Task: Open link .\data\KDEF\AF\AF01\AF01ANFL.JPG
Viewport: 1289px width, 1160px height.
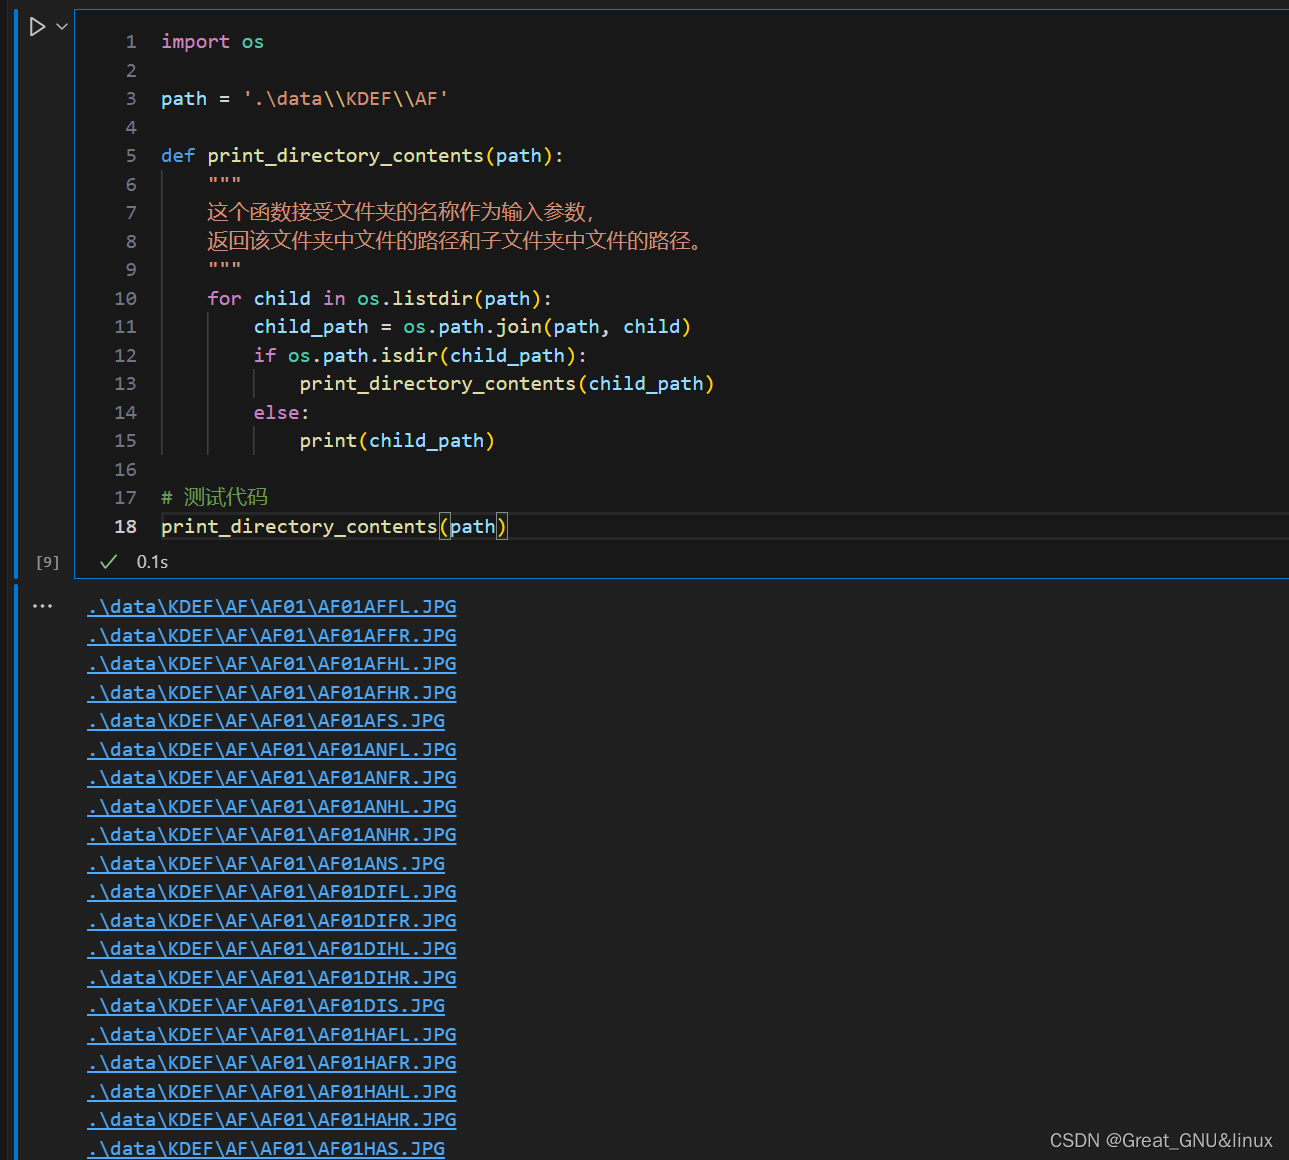Action: (x=271, y=750)
